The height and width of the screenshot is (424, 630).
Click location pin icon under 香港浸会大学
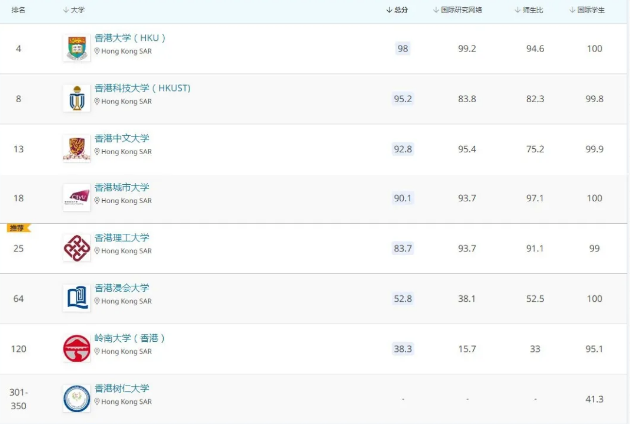coord(97,301)
